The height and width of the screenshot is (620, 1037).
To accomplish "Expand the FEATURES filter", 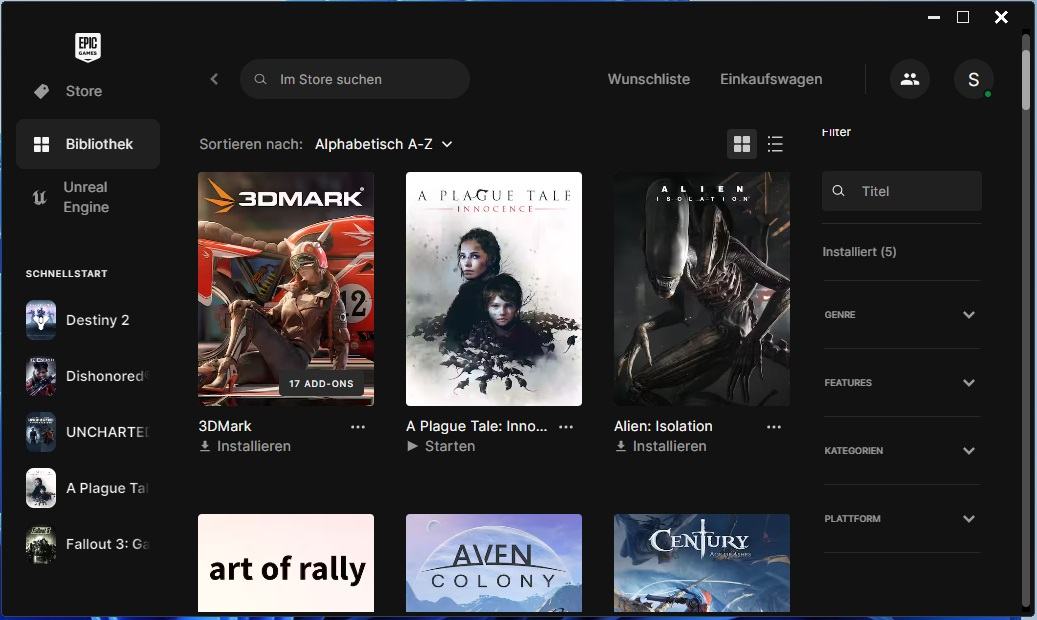I will pyautogui.click(x=901, y=382).
